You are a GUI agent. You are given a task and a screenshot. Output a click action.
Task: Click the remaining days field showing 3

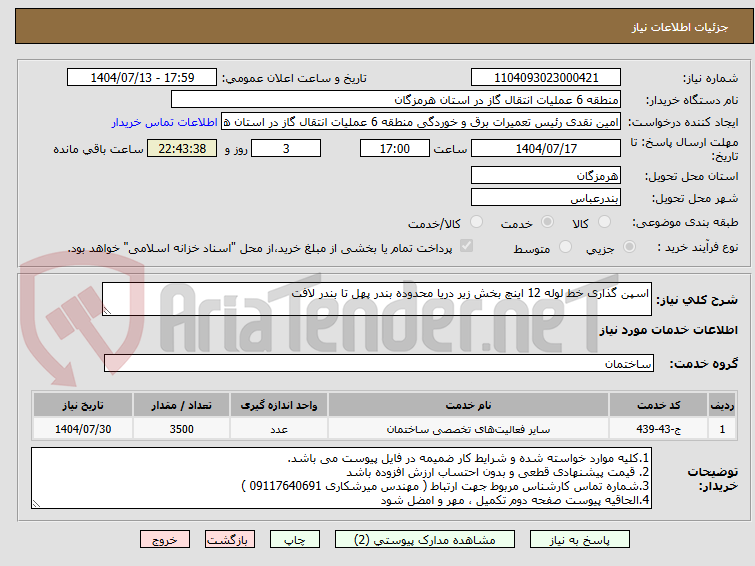[x=286, y=148]
